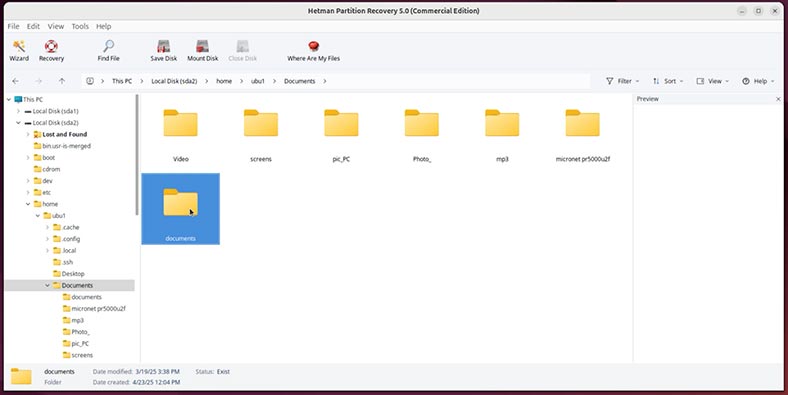The height and width of the screenshot is (395, 788).
Task: Expand the boot folder node
Action: [28, 157]
